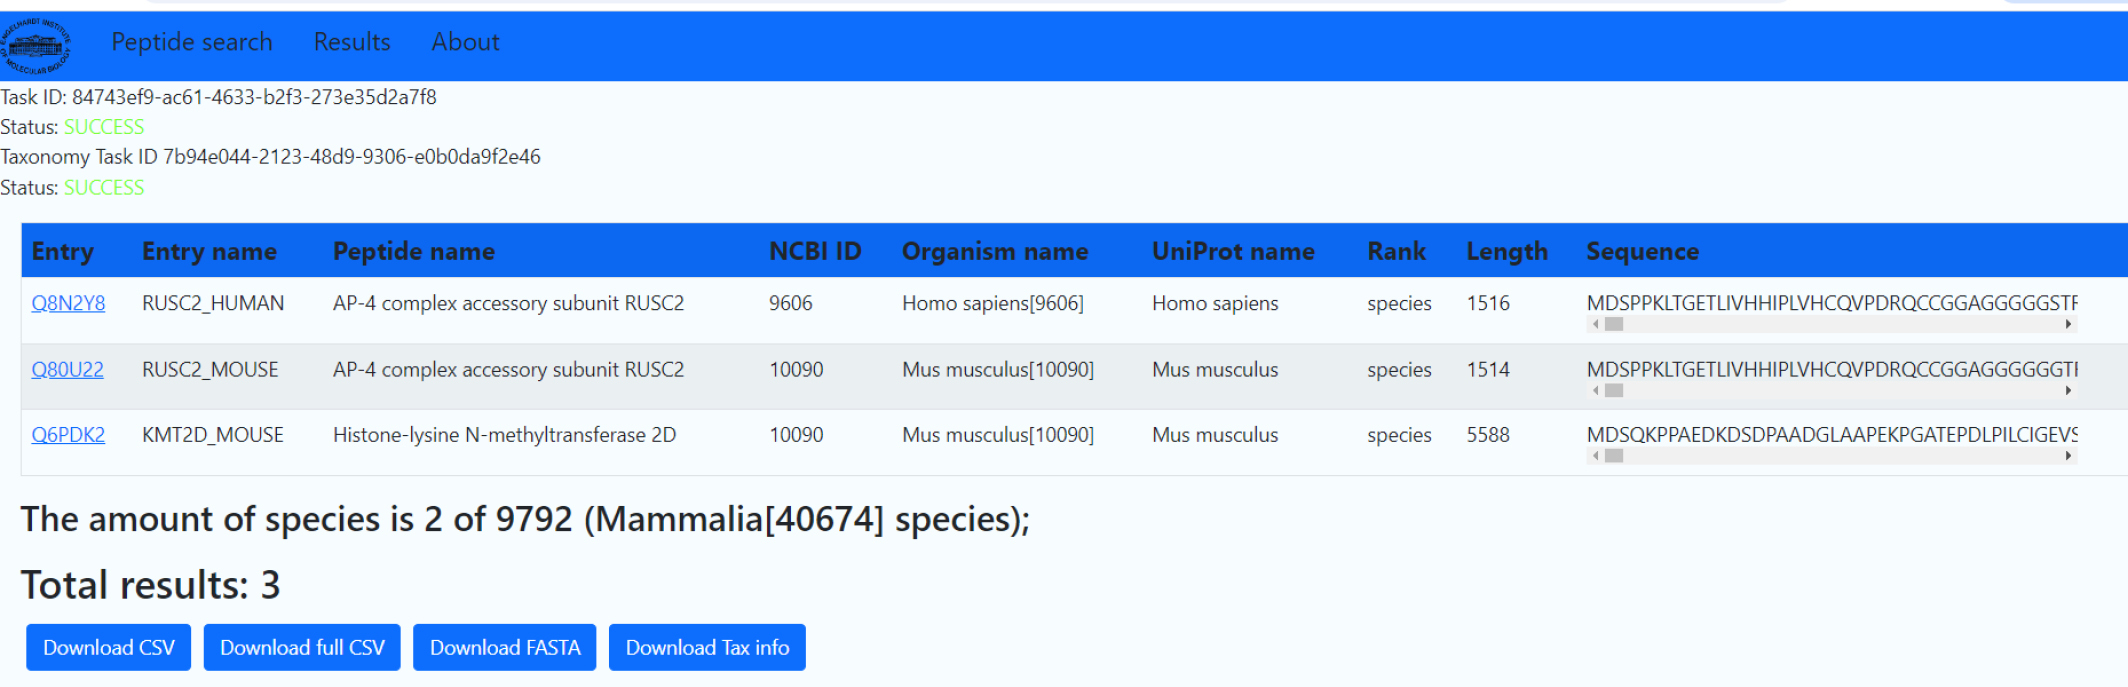Click right scroll arrow of KMT2D_MOUSE sequence
Screen dimensions: 2128x687
[x=2068, y=456]
